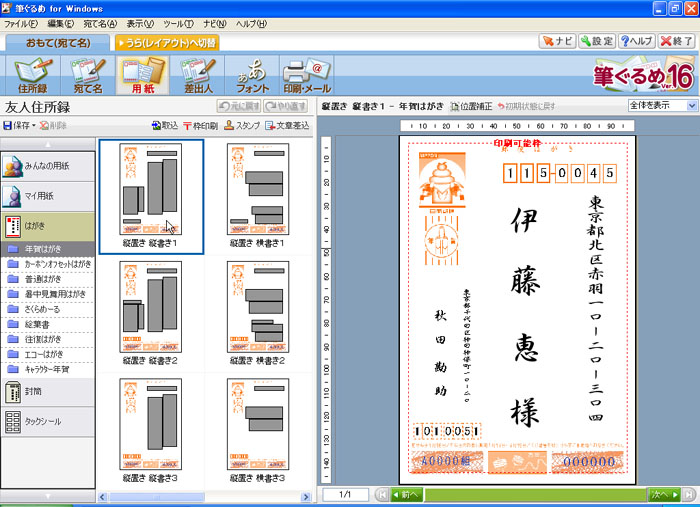700x507 pixels.
Task: Click the 文章差込 text insert tool
Action: (289, 125)
